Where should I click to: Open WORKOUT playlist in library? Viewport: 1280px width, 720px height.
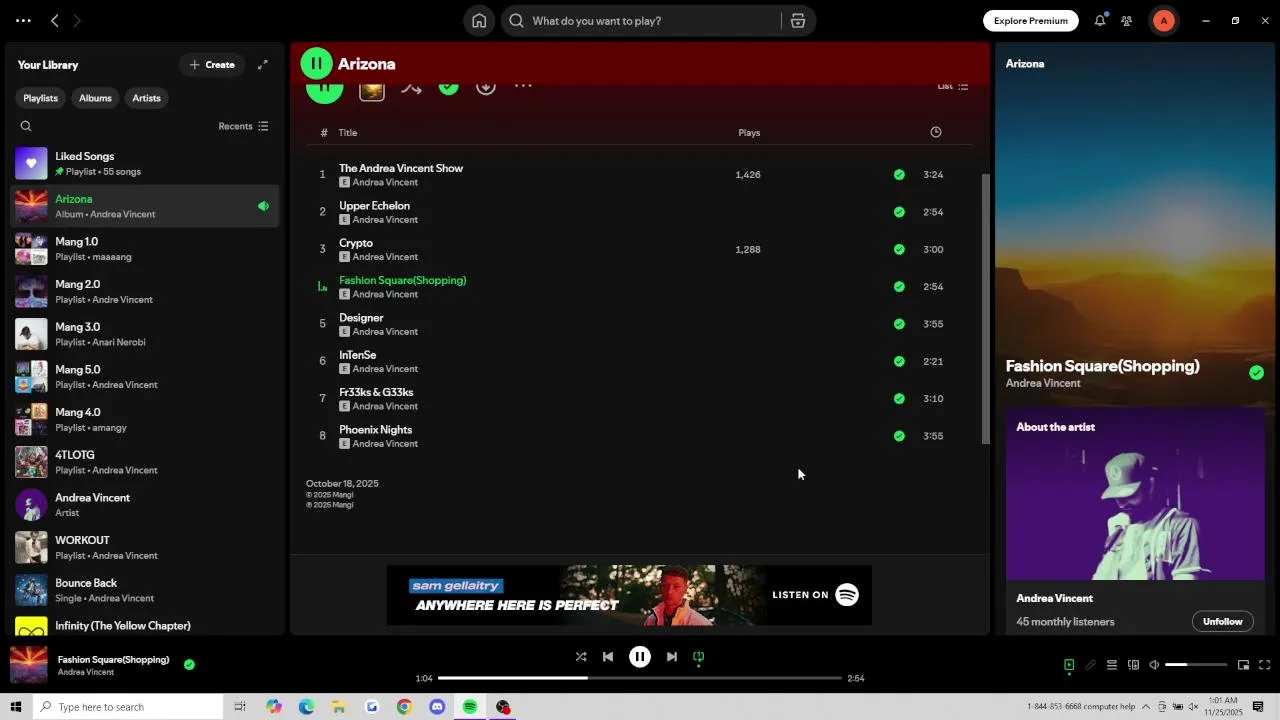pyautogui.click(x=146, y=547)
